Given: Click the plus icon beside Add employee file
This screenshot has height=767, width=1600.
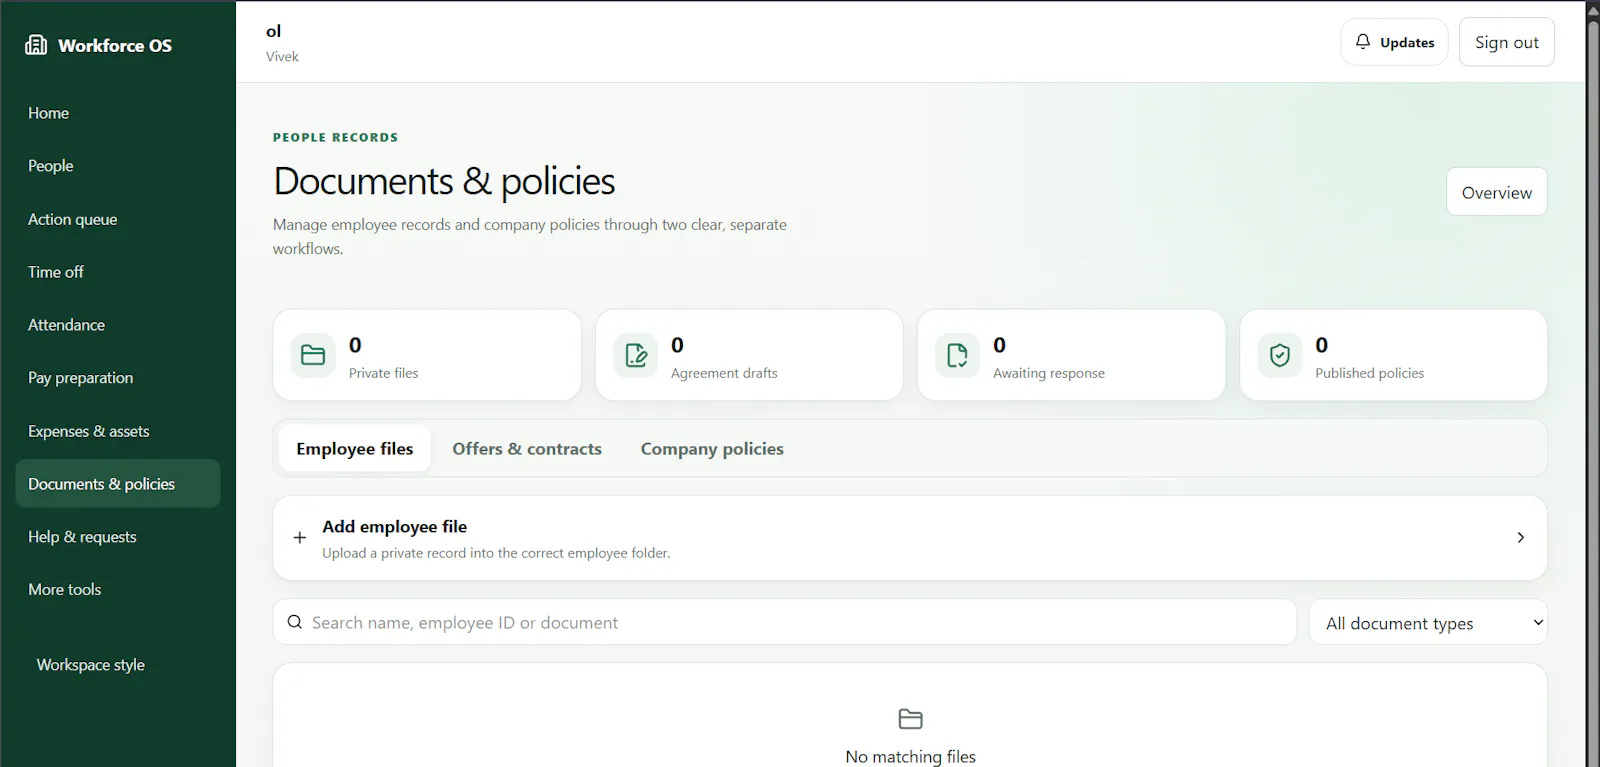Looking at the screenshot, I should (x=299, y=538).
